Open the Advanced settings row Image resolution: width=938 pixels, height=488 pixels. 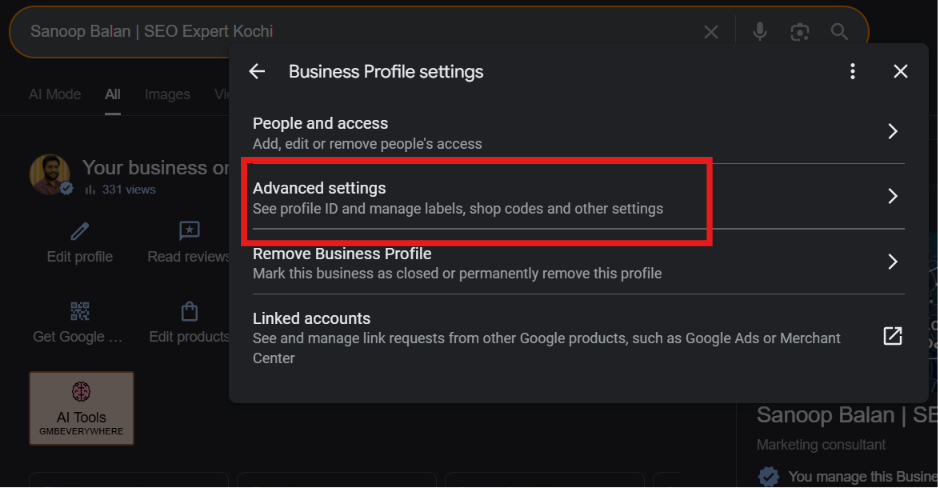tap(578, 197)
